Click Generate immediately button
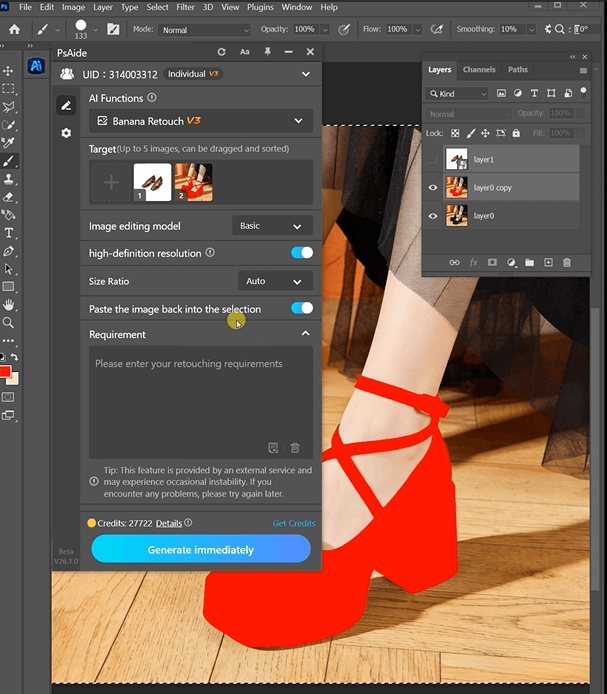The image size is (607, 694). (201, 549)
